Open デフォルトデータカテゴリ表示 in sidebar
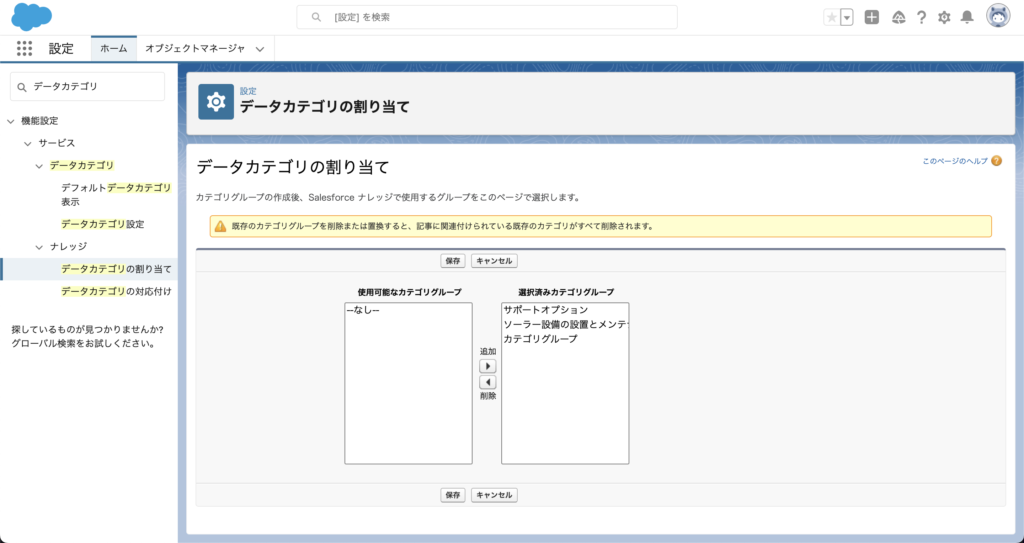Viewport: 1024px width, 543px height. (x=116, y=195)
